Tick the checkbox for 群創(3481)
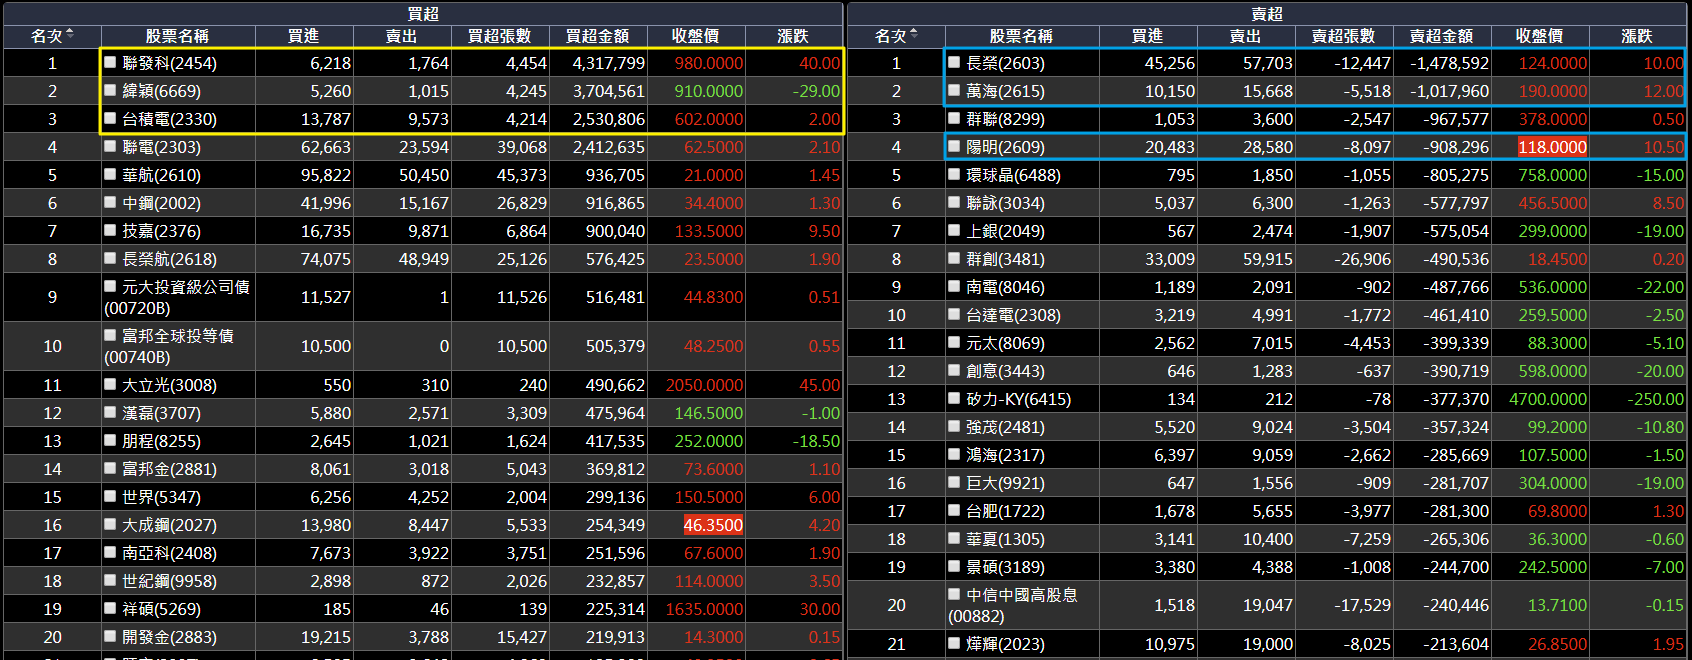This screenshot has width=1692, height=660. 955,258
